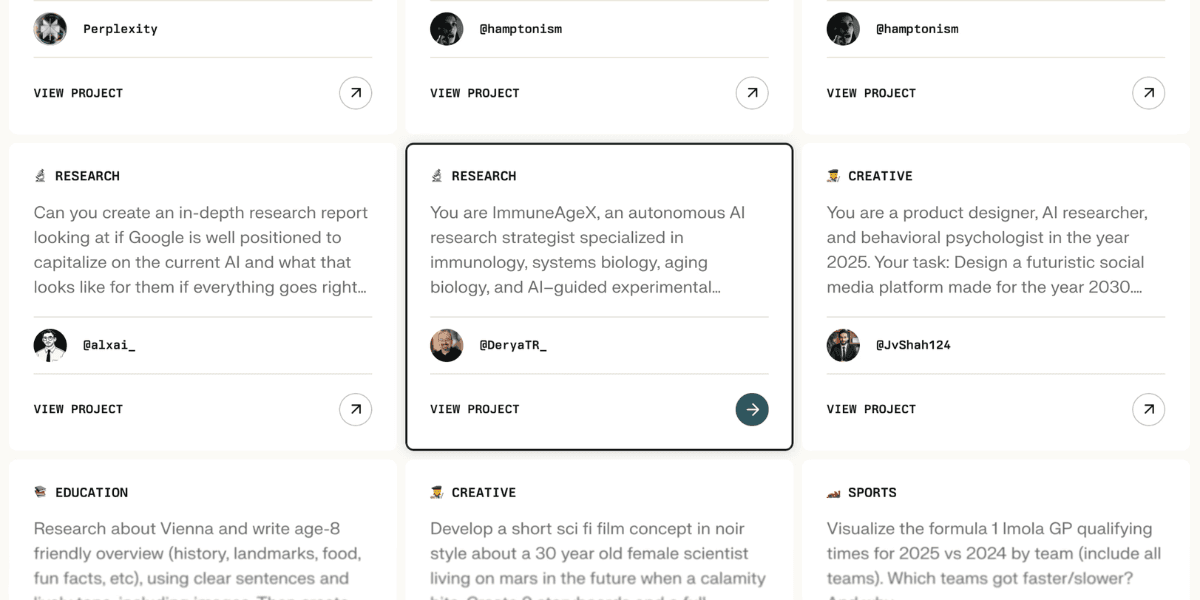Screen dimensions: 1200x600
Task: Click the @alxai_ username
Action: (109, 345)
